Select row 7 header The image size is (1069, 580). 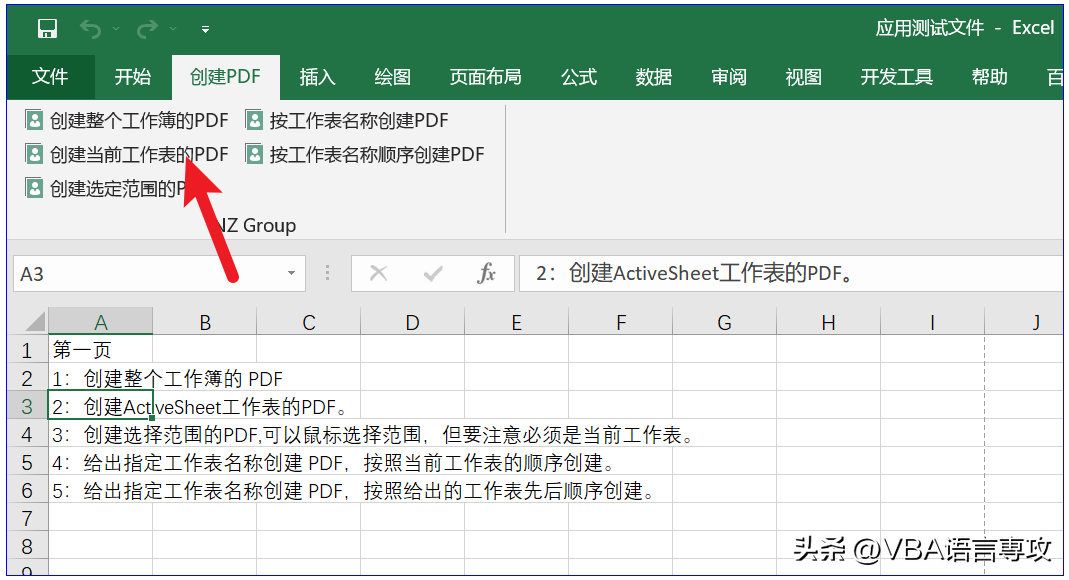pyautogui.click(x=27, y=519)
